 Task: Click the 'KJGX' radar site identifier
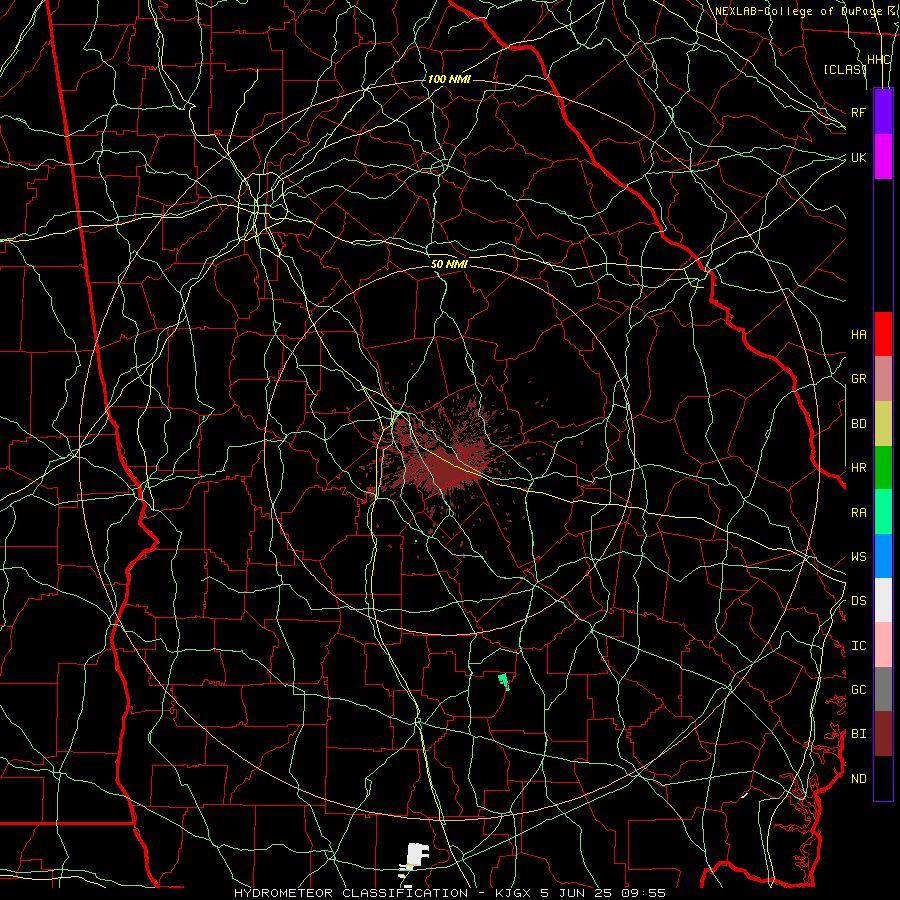tap(514, 893)
